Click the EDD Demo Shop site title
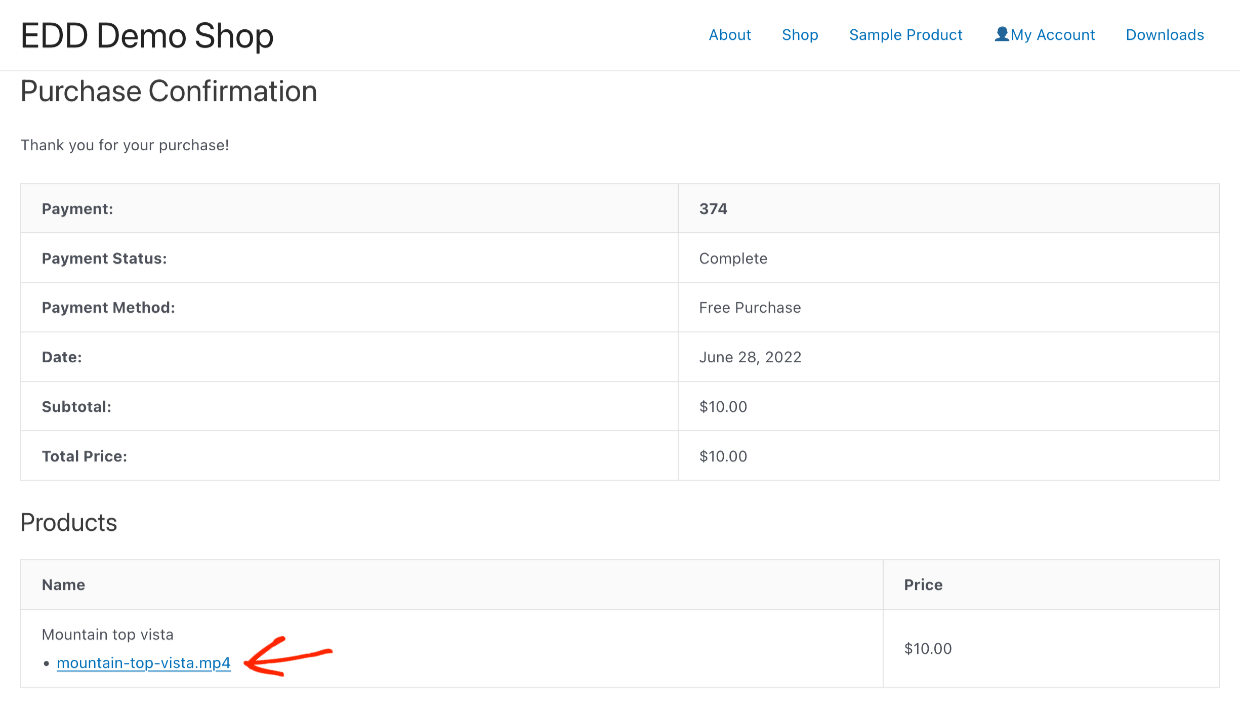 (x=146, y=35)
